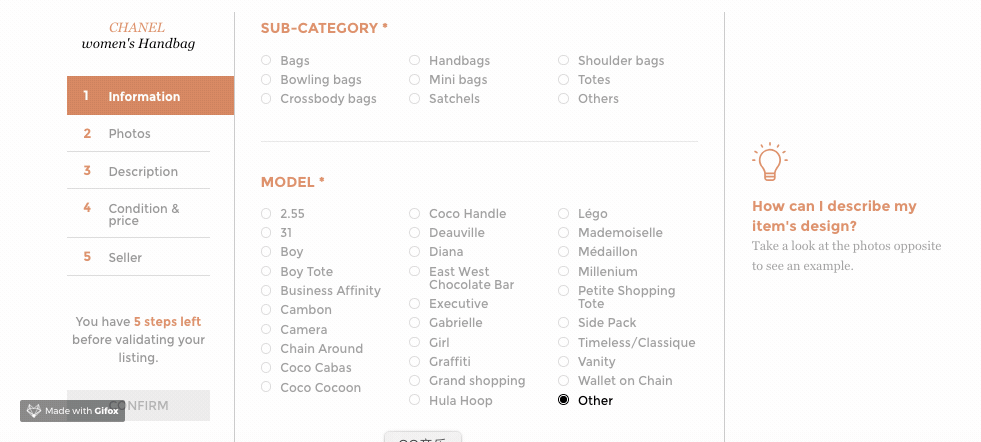Click the lightbulb tip icon

click(770, 162)
